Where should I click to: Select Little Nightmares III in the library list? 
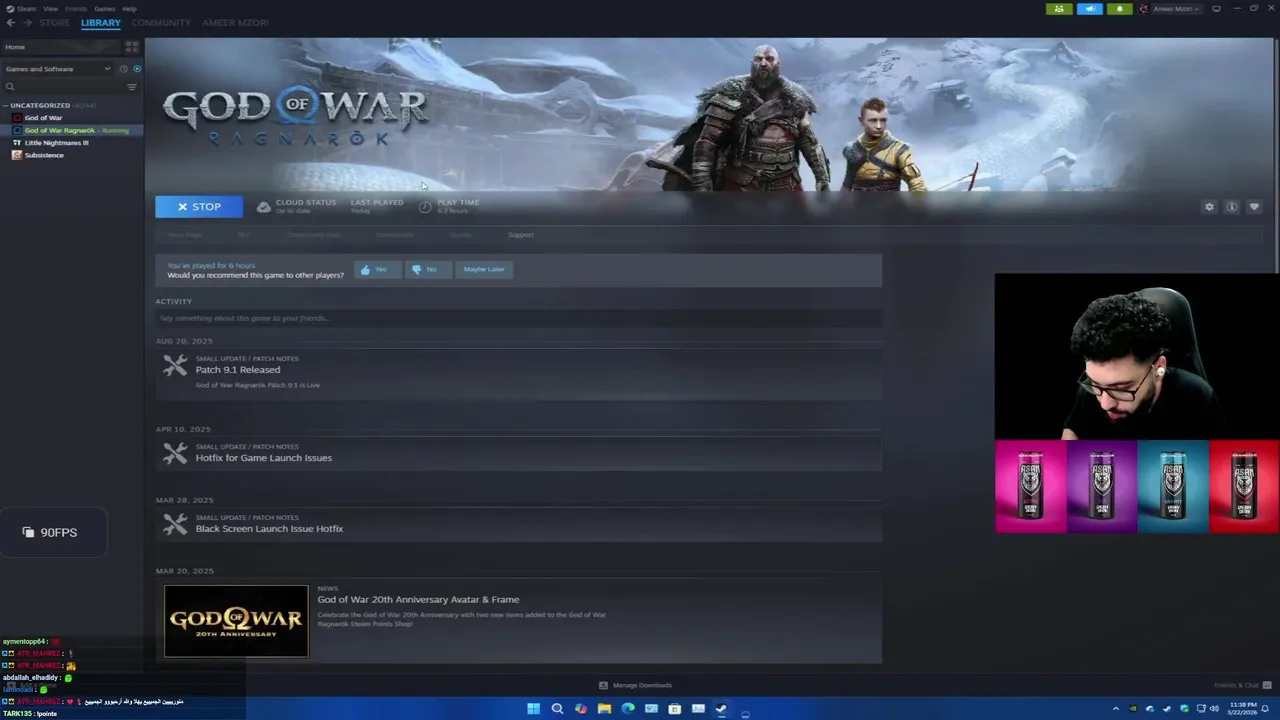56,143
